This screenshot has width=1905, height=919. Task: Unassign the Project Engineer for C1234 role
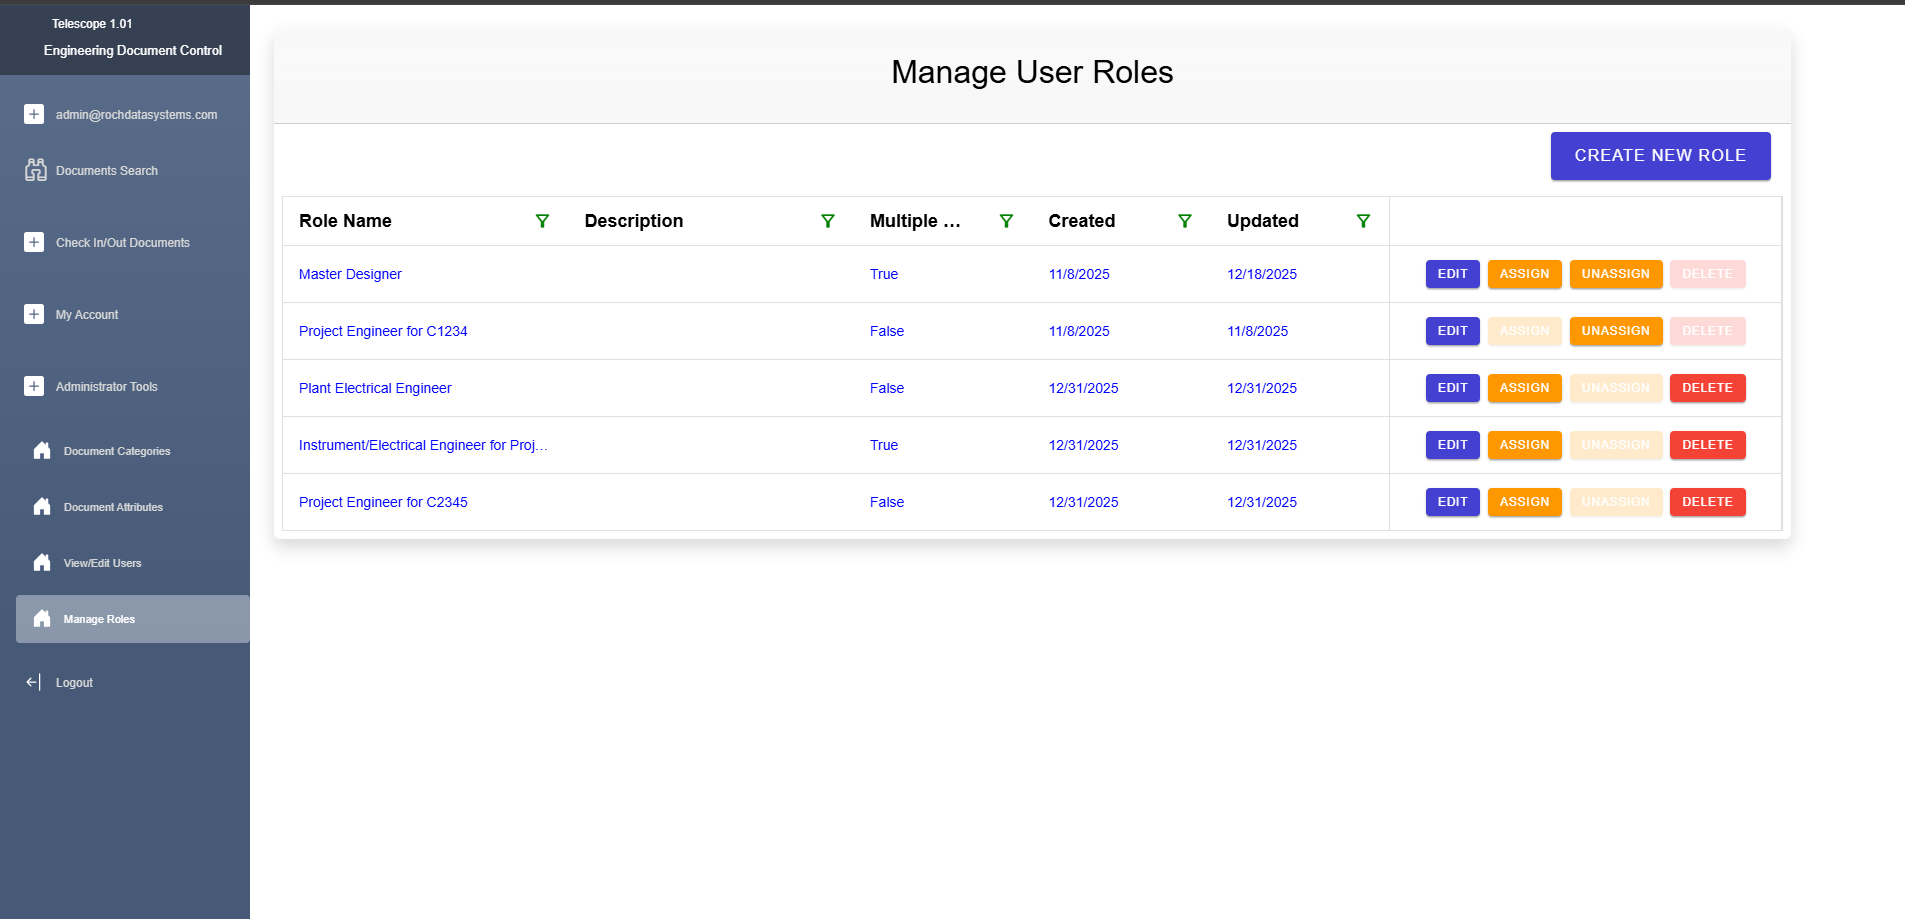pos(1615,331)
